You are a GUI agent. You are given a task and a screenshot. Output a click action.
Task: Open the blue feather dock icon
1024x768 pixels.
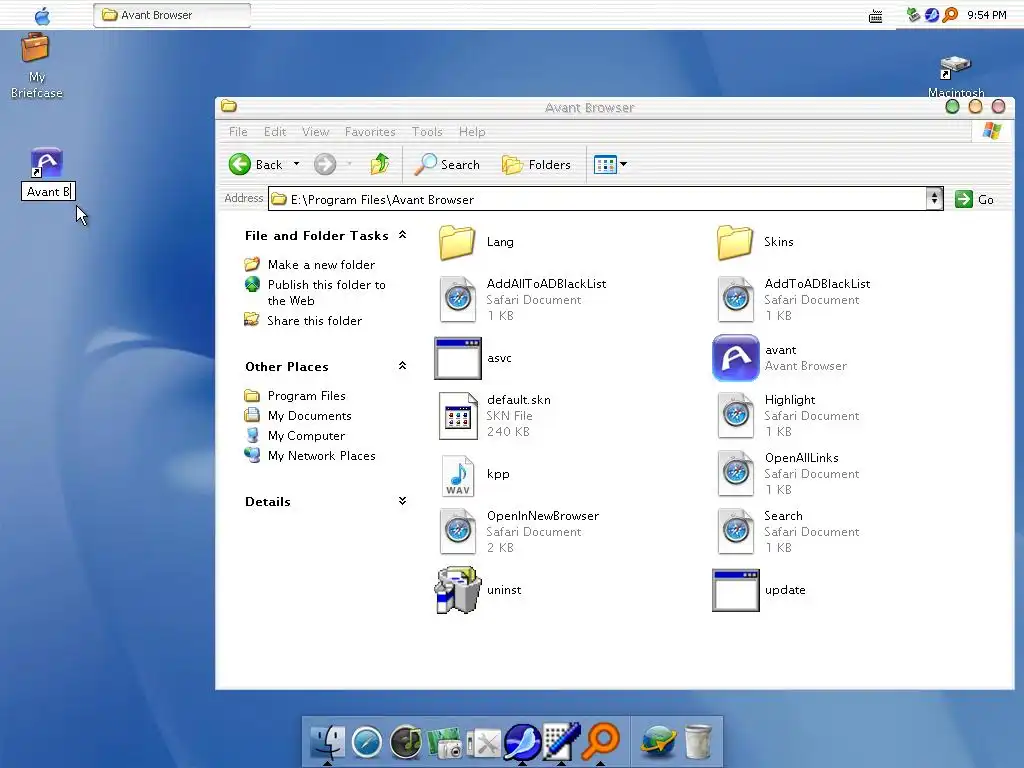[522, 742]
